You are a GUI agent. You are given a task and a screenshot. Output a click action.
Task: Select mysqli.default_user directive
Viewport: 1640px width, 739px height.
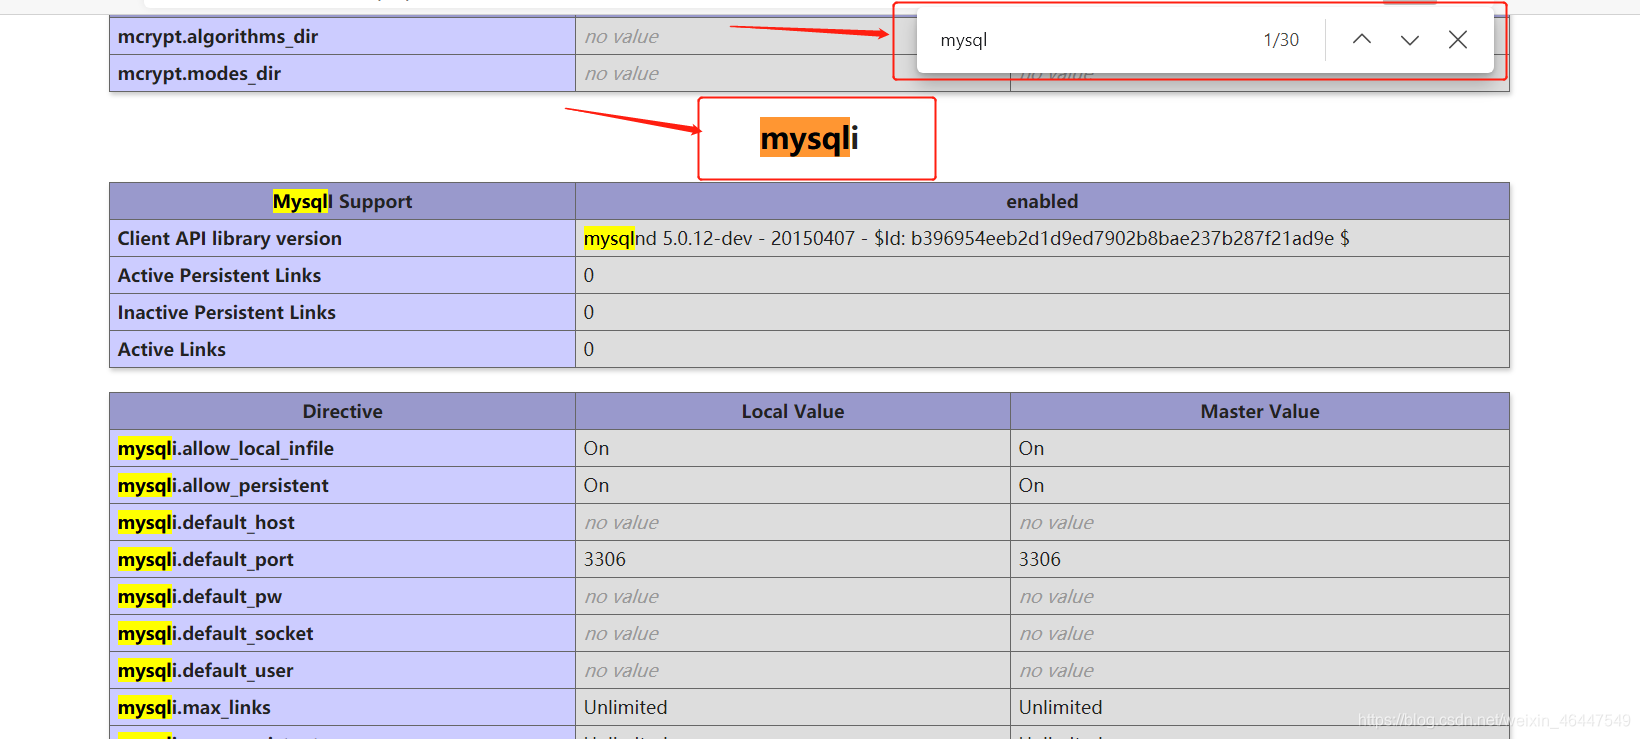[206, 670]
